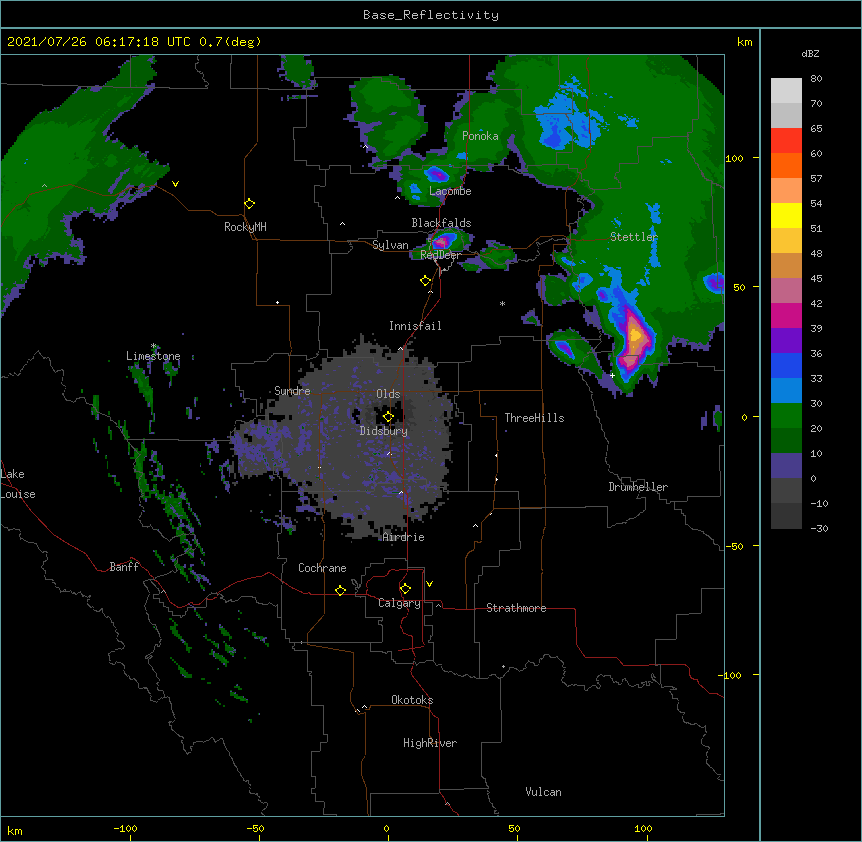Select the Okotoks label

coord(412,700)
